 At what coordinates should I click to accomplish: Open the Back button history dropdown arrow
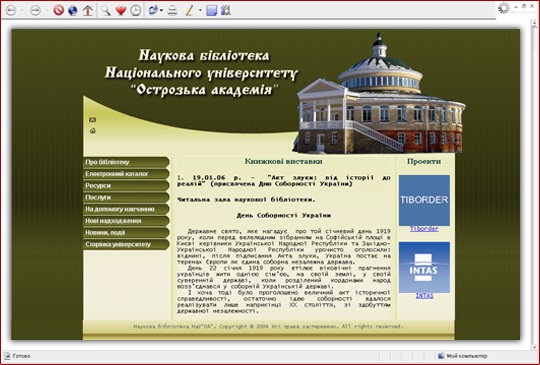pos(22,10)
